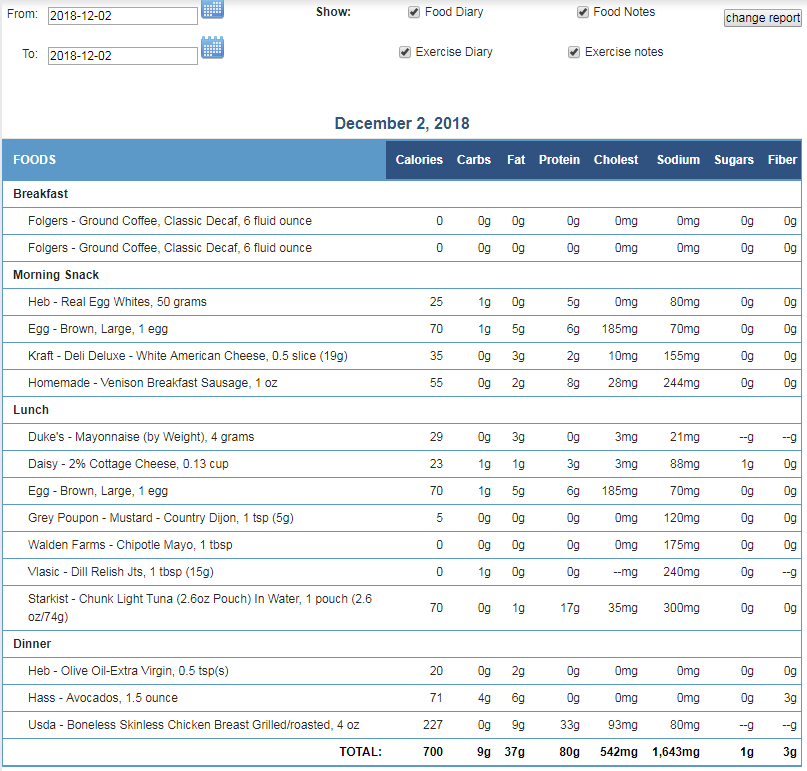The height and width of the screenshot is (771, 807).
Task: Click the avocado fiber value 3g
Action: 790,698
